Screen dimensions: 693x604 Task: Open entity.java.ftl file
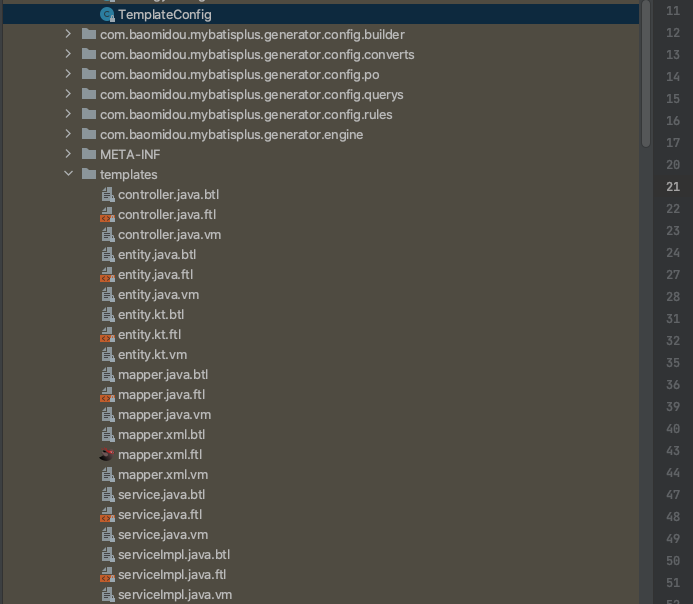click(x=156, y=275)
